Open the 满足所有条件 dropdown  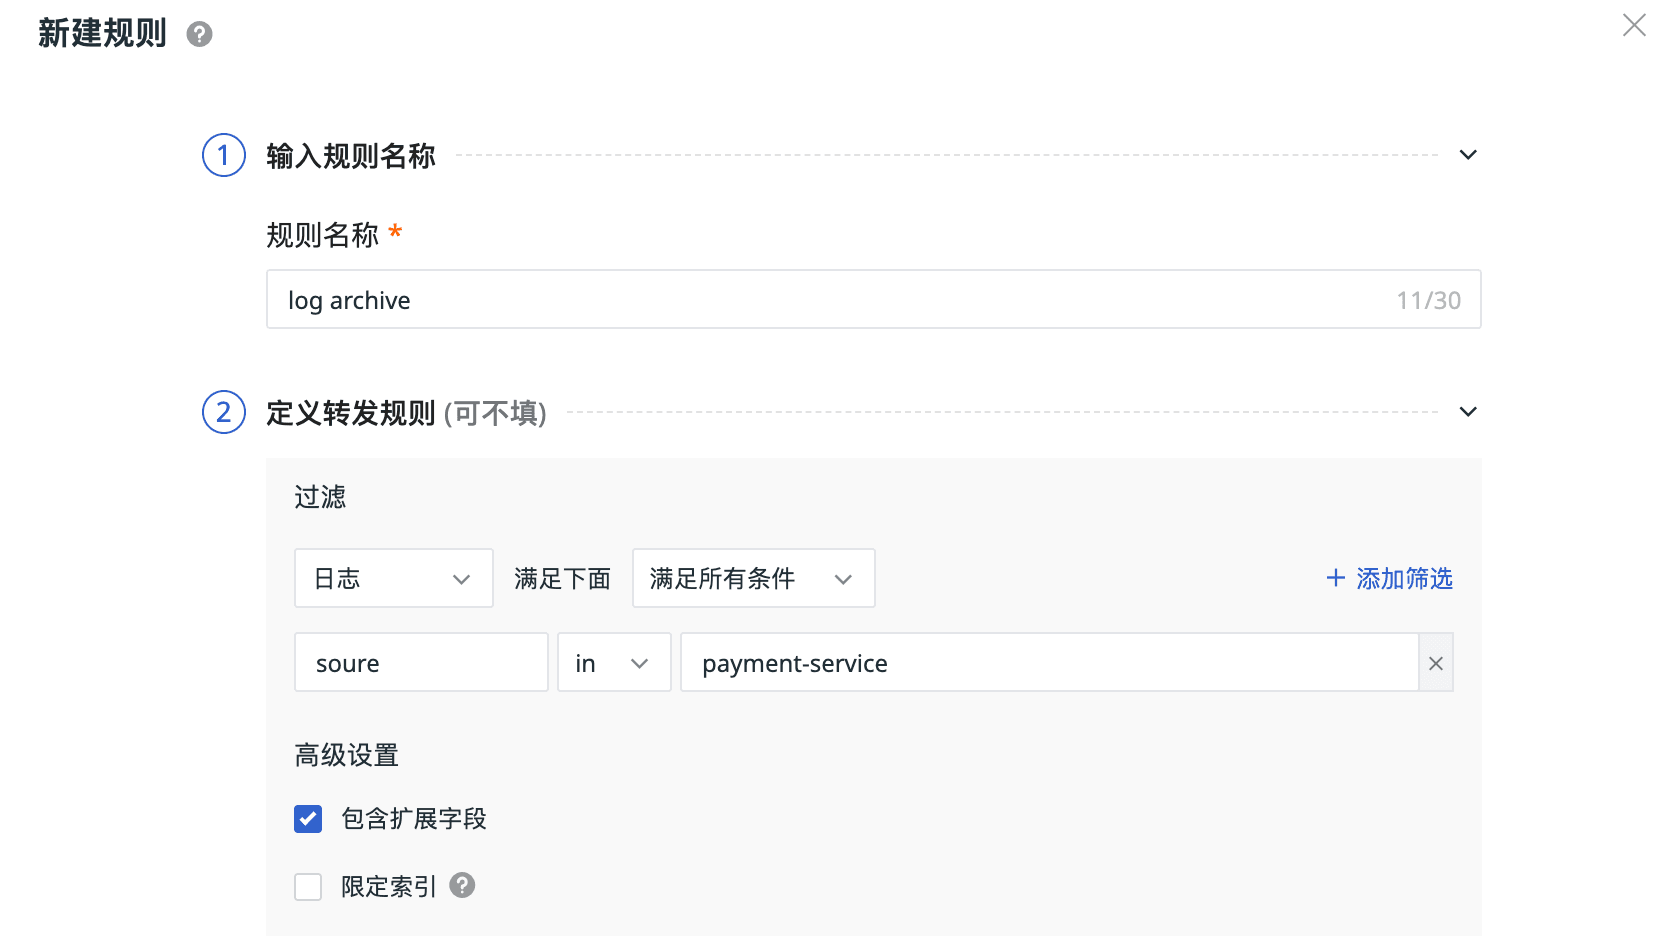[x=754, y=578]
